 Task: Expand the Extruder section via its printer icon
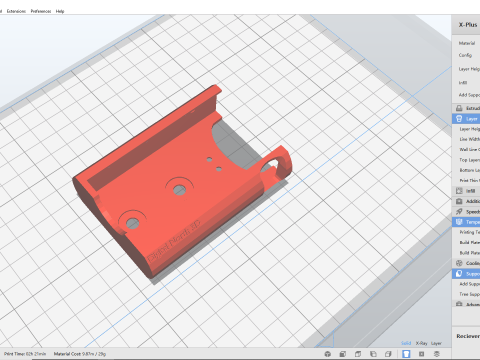pos(459,108)
